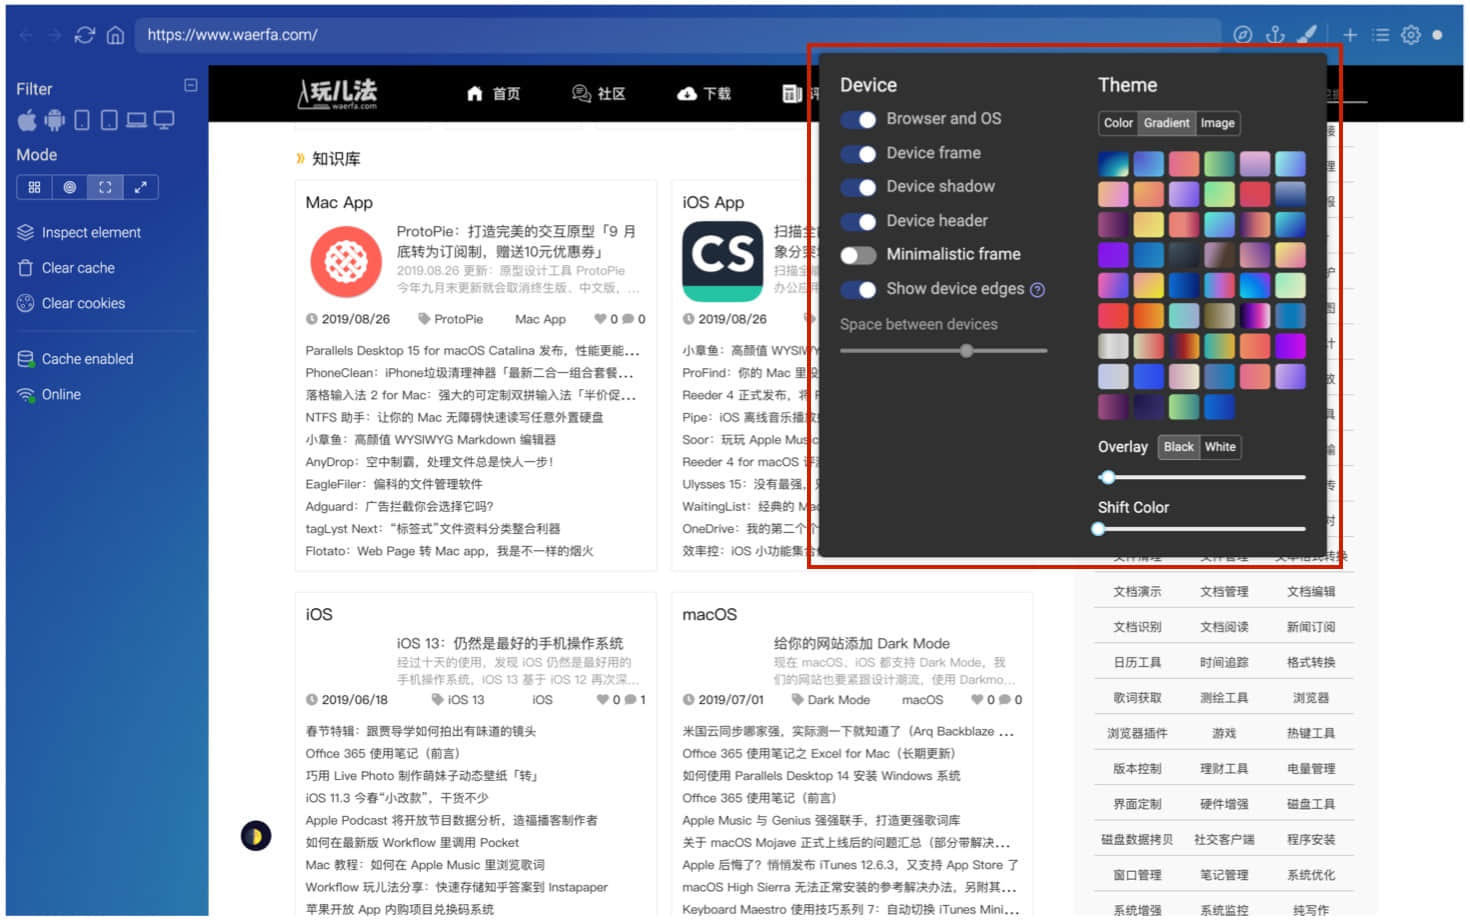Click the ProtoPie red app thumbnail
Screen dimensions: 1470x920
click(346, 263)
